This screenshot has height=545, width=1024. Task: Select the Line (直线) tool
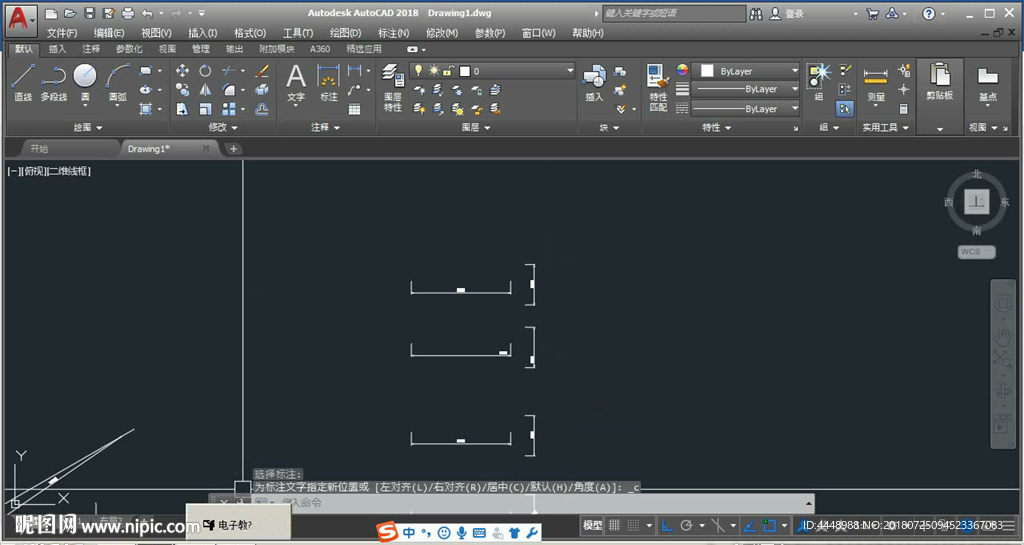[23, 82]
